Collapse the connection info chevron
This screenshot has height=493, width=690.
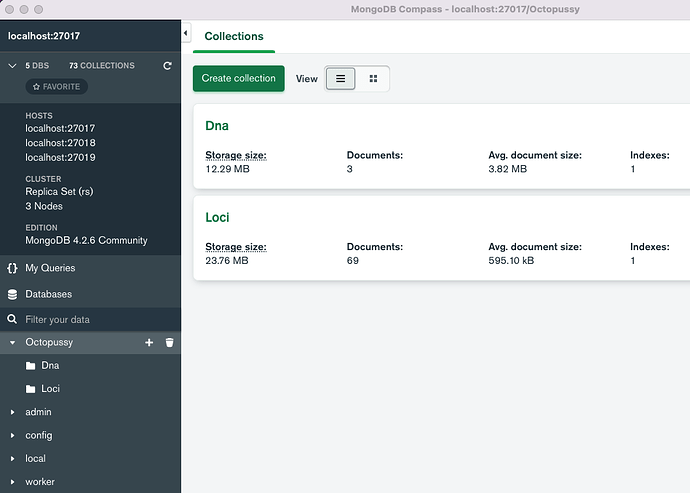tap(12, 66)
